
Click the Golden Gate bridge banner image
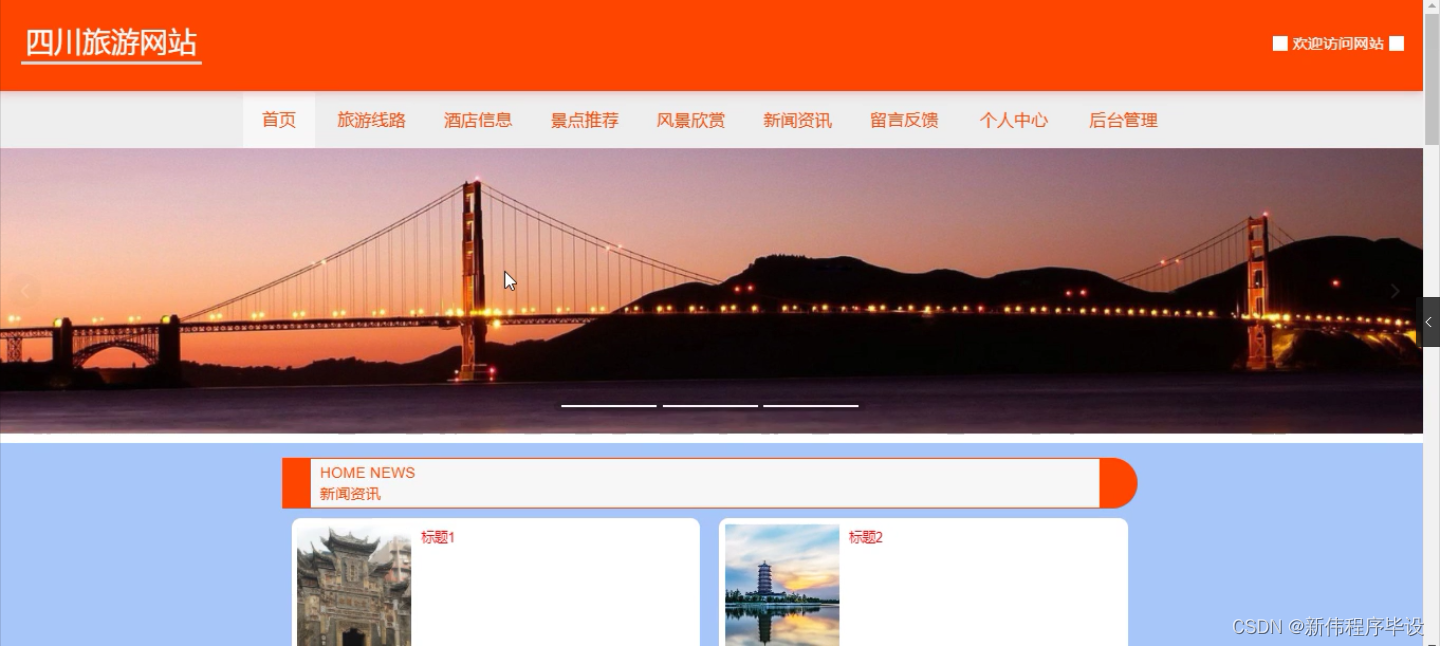pyautogui.click(x=711, y=291)
